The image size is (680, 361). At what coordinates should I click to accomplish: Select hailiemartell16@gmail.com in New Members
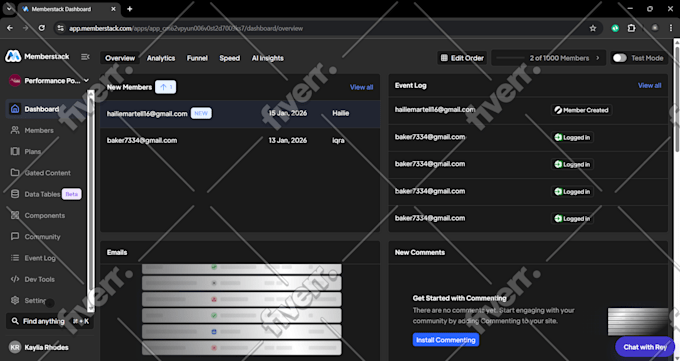pyautogui.click(x=147, y=114)
